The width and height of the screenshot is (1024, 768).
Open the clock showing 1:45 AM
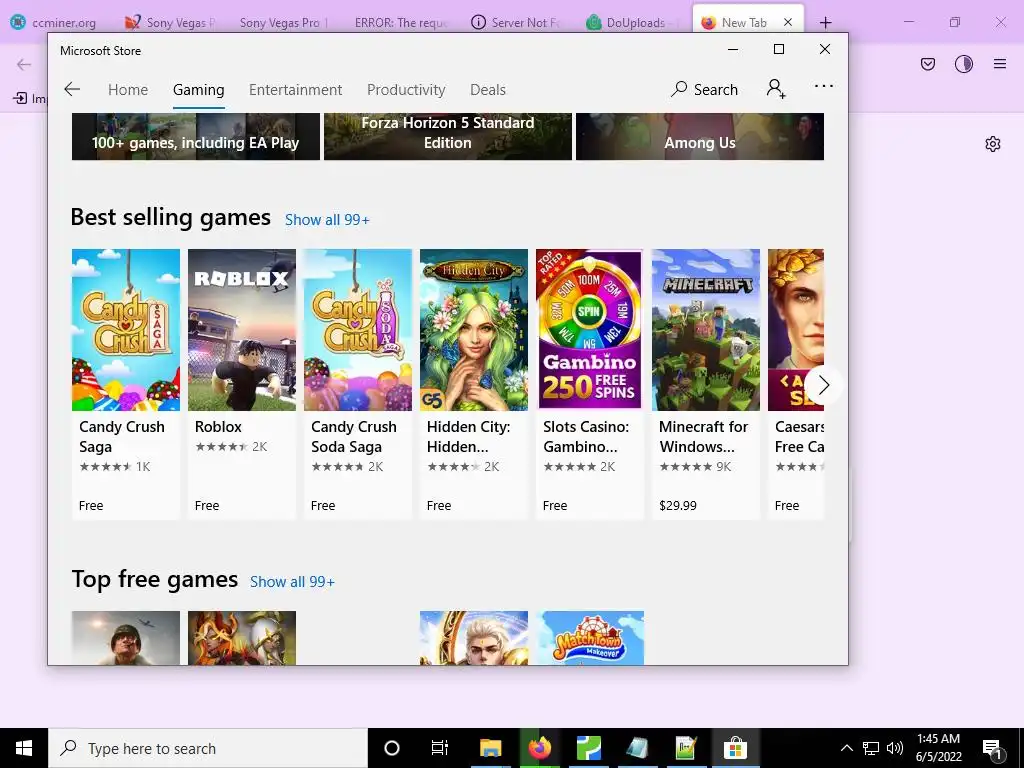coord(938,748)
